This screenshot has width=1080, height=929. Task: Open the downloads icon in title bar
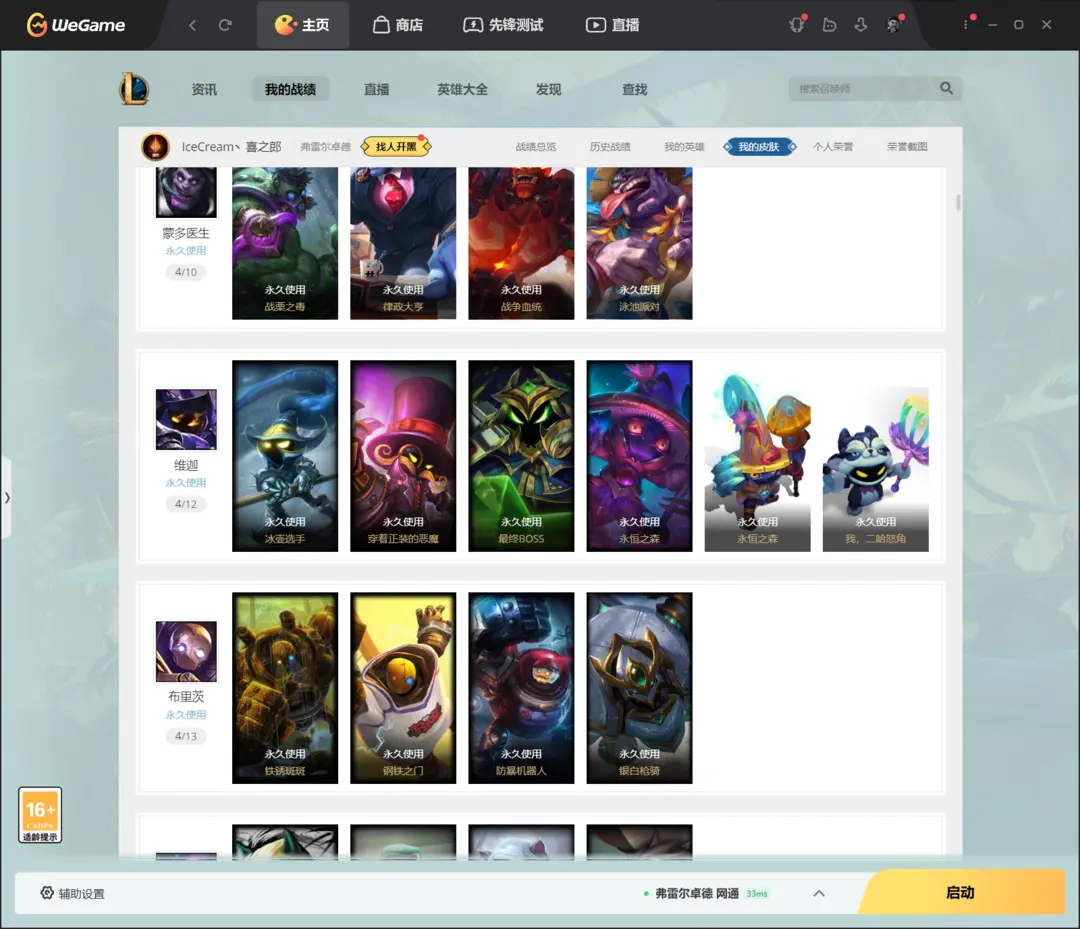[x=861, y=25]
